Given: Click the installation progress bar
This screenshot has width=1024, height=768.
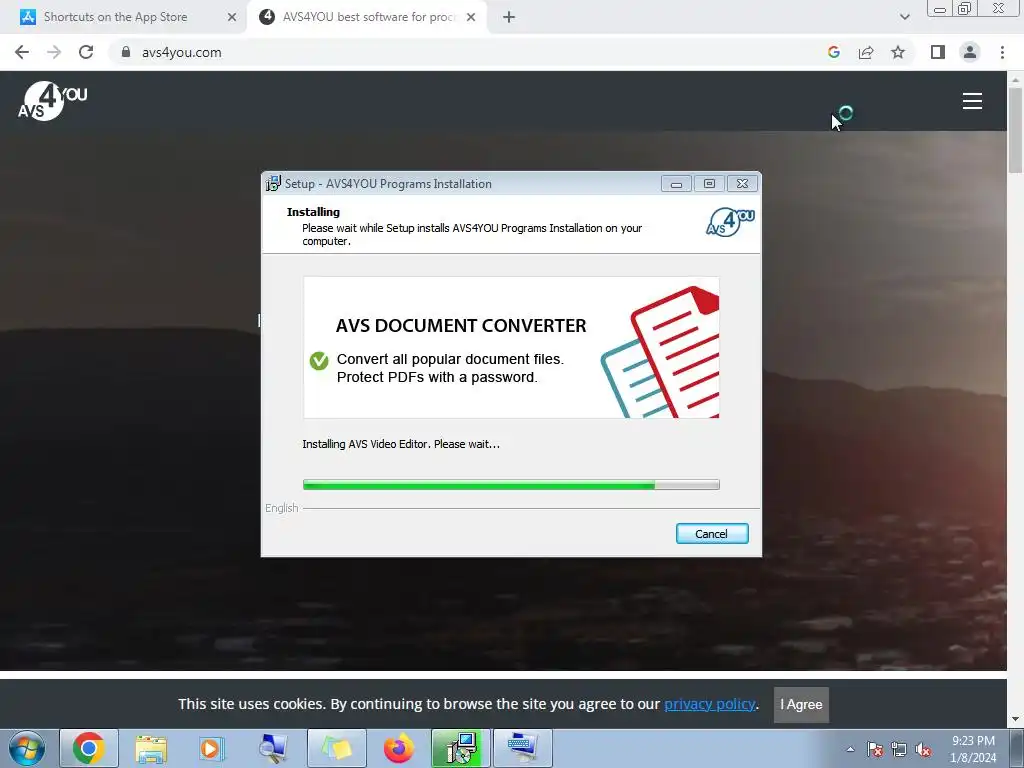Looking at the screenshot, I should (511, 485).
